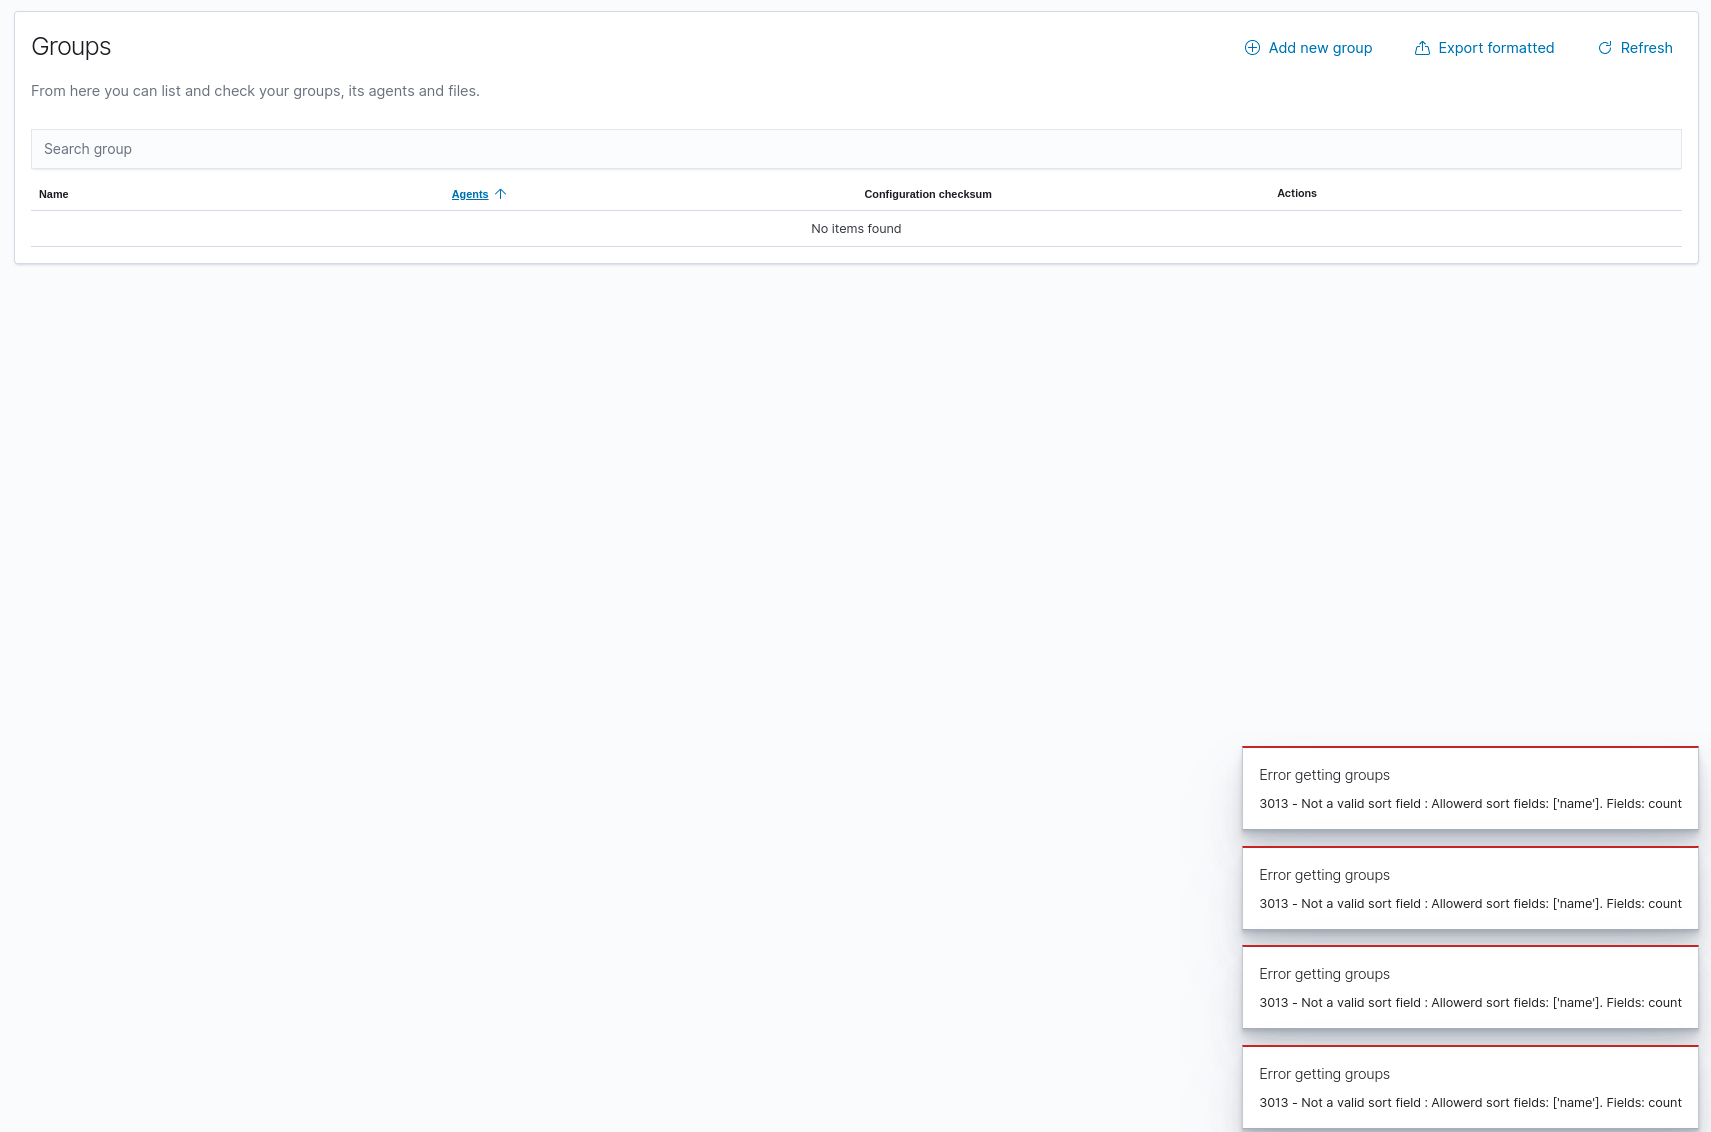
Task: Click Export formatted
Action: 1495,47
